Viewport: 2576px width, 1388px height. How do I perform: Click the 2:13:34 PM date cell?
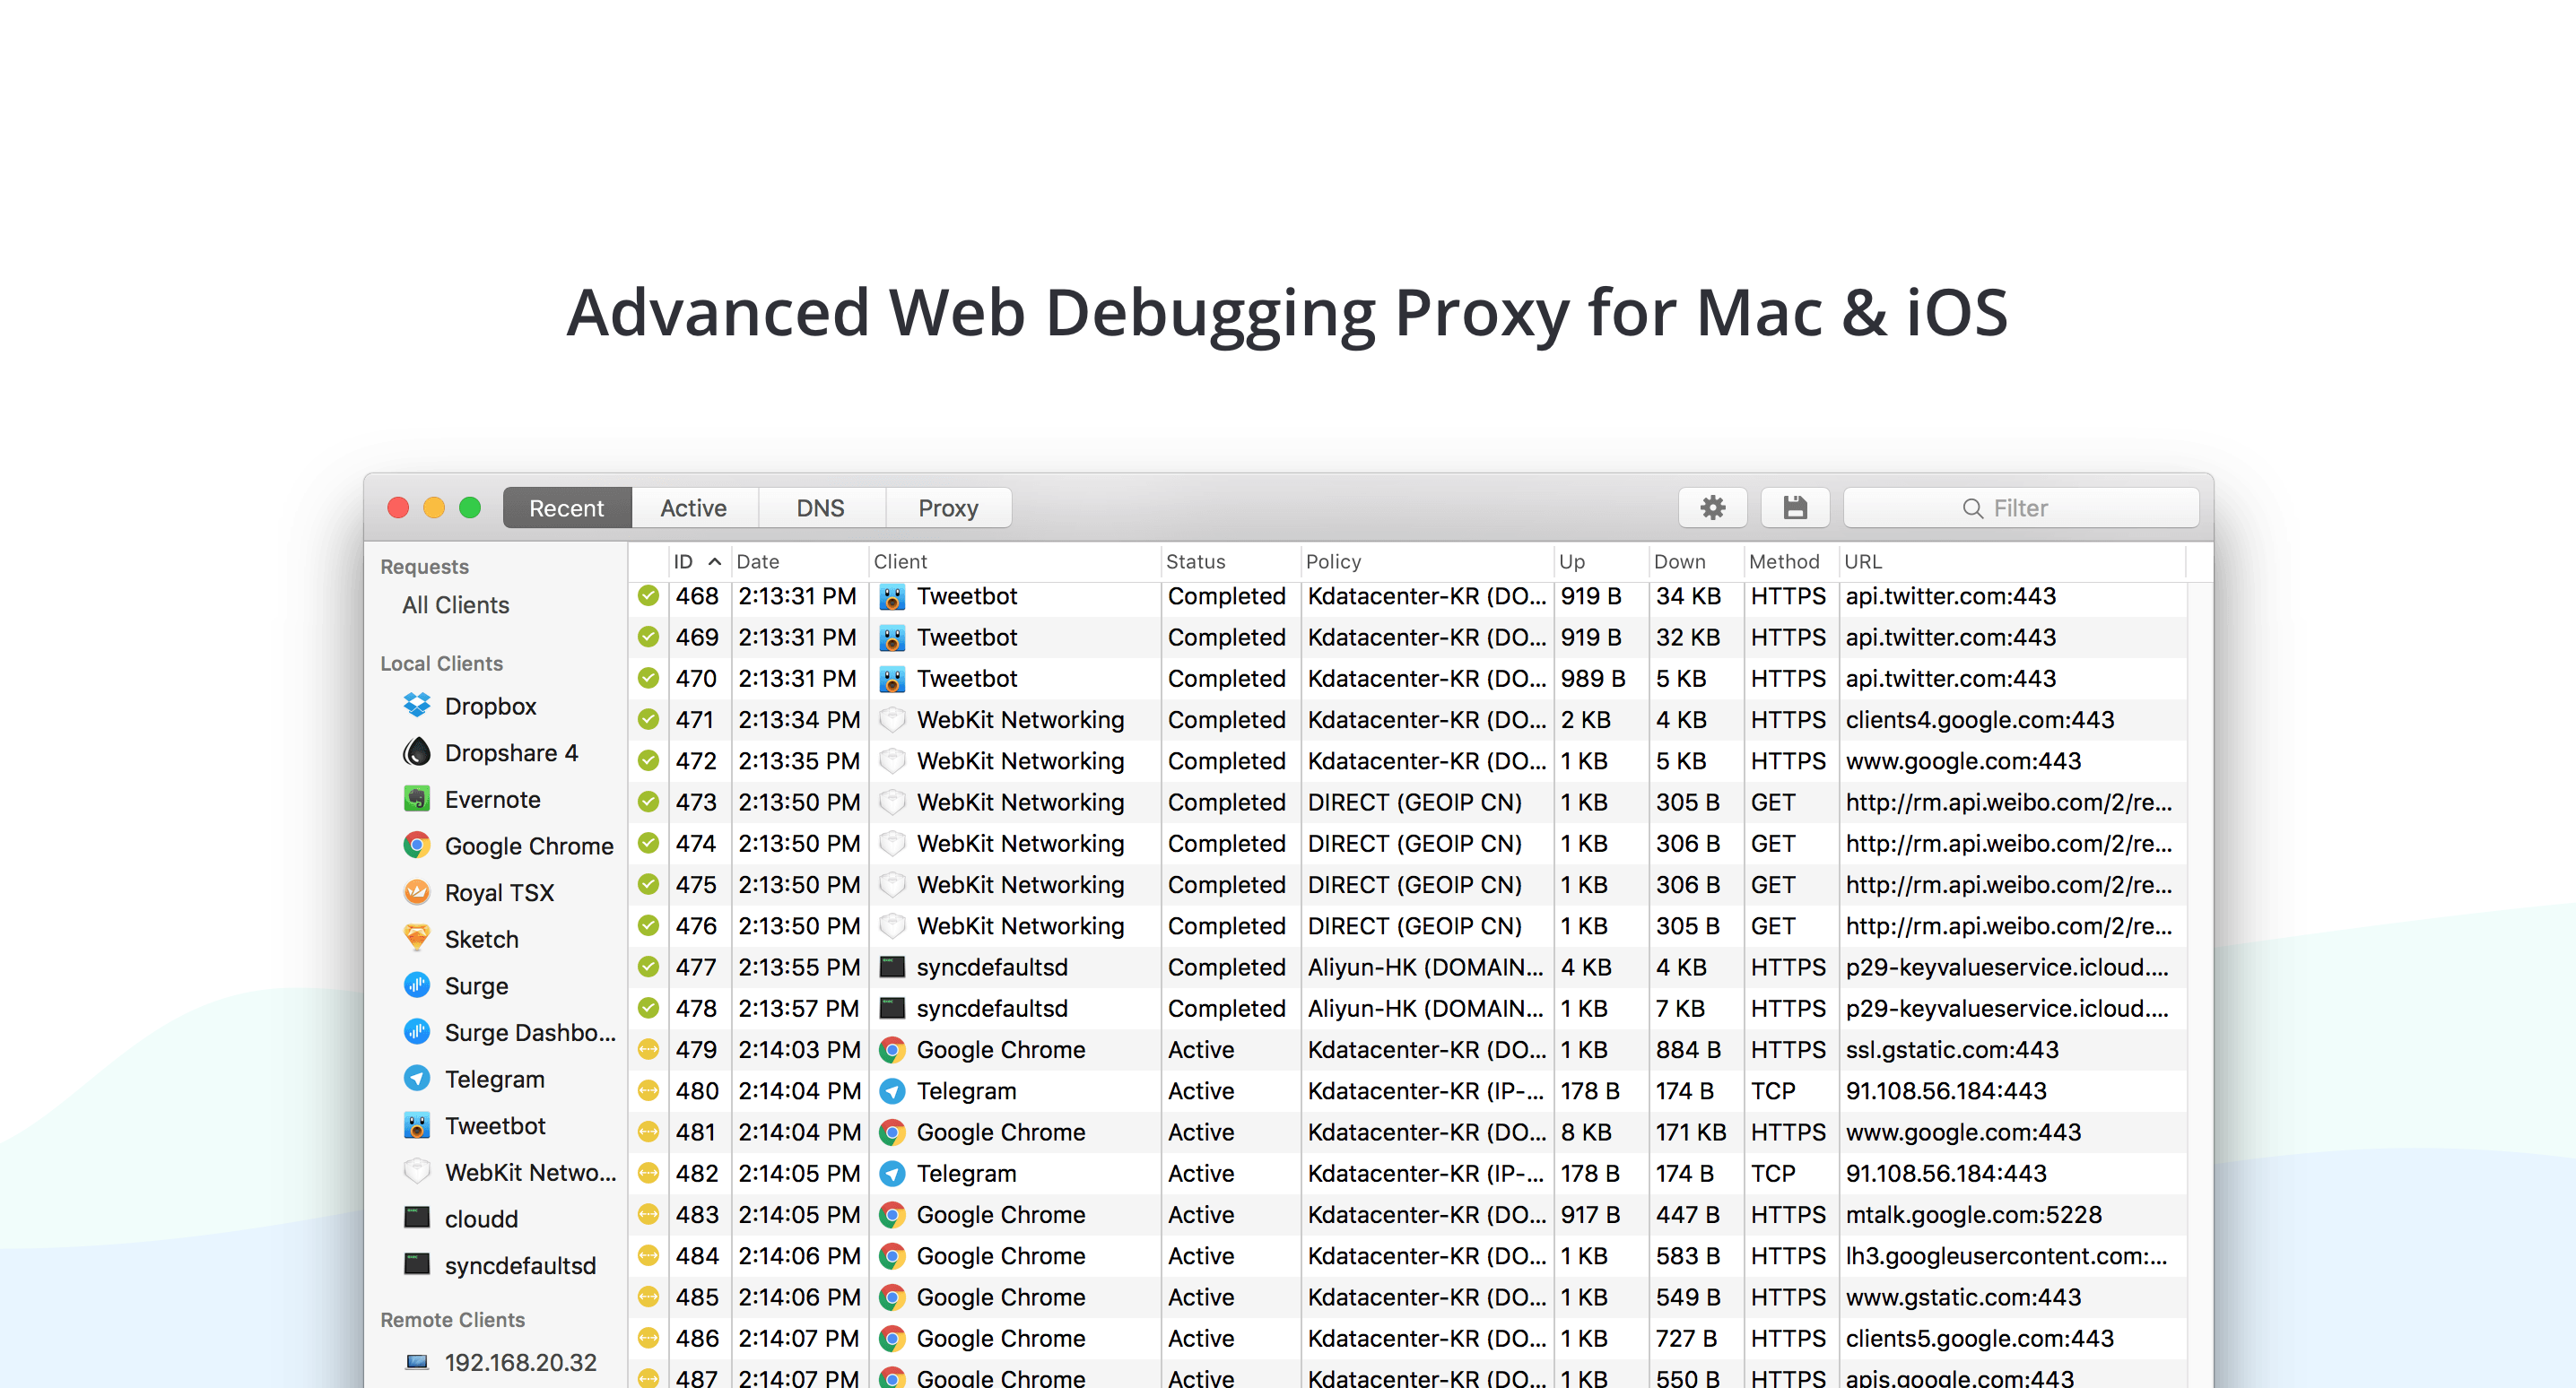(799, 720)
